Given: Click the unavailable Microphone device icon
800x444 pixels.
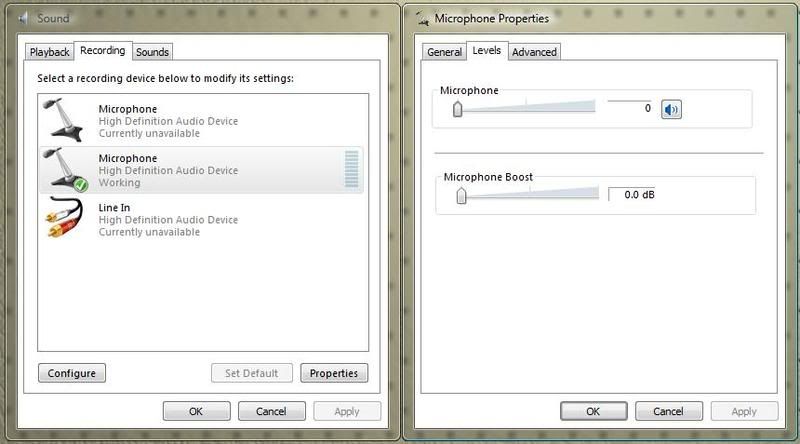Looking at the screenshot, I should pyautogui.click(x=63, y=120).
